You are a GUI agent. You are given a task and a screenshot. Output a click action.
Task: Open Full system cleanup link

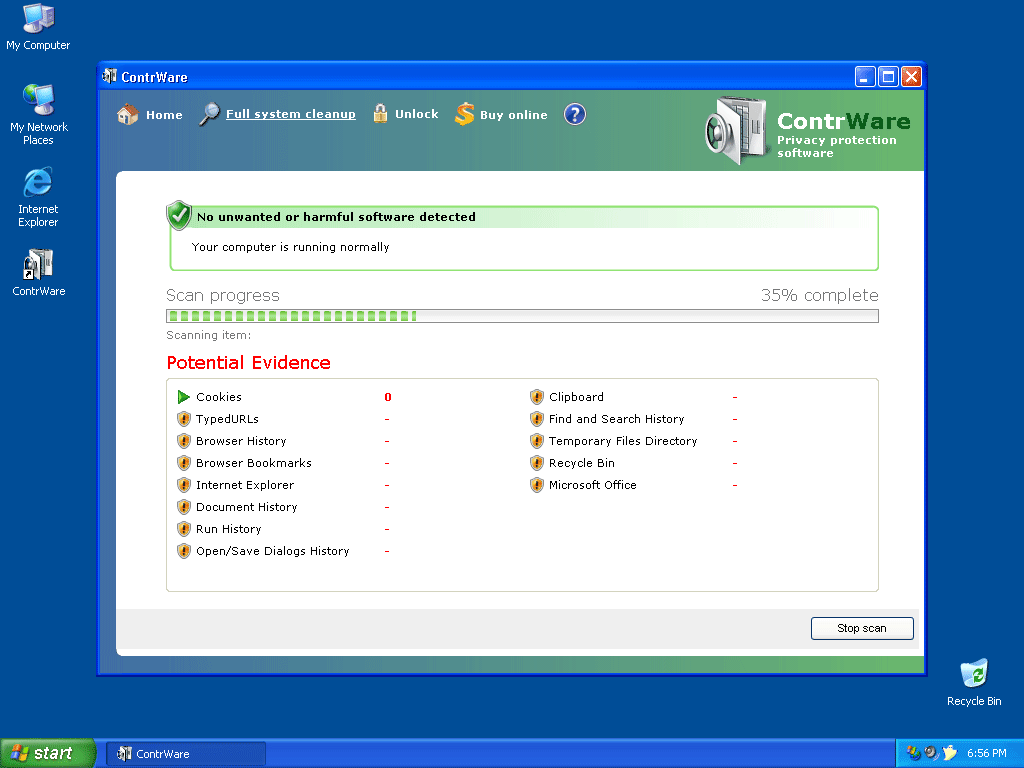point(290,114)
